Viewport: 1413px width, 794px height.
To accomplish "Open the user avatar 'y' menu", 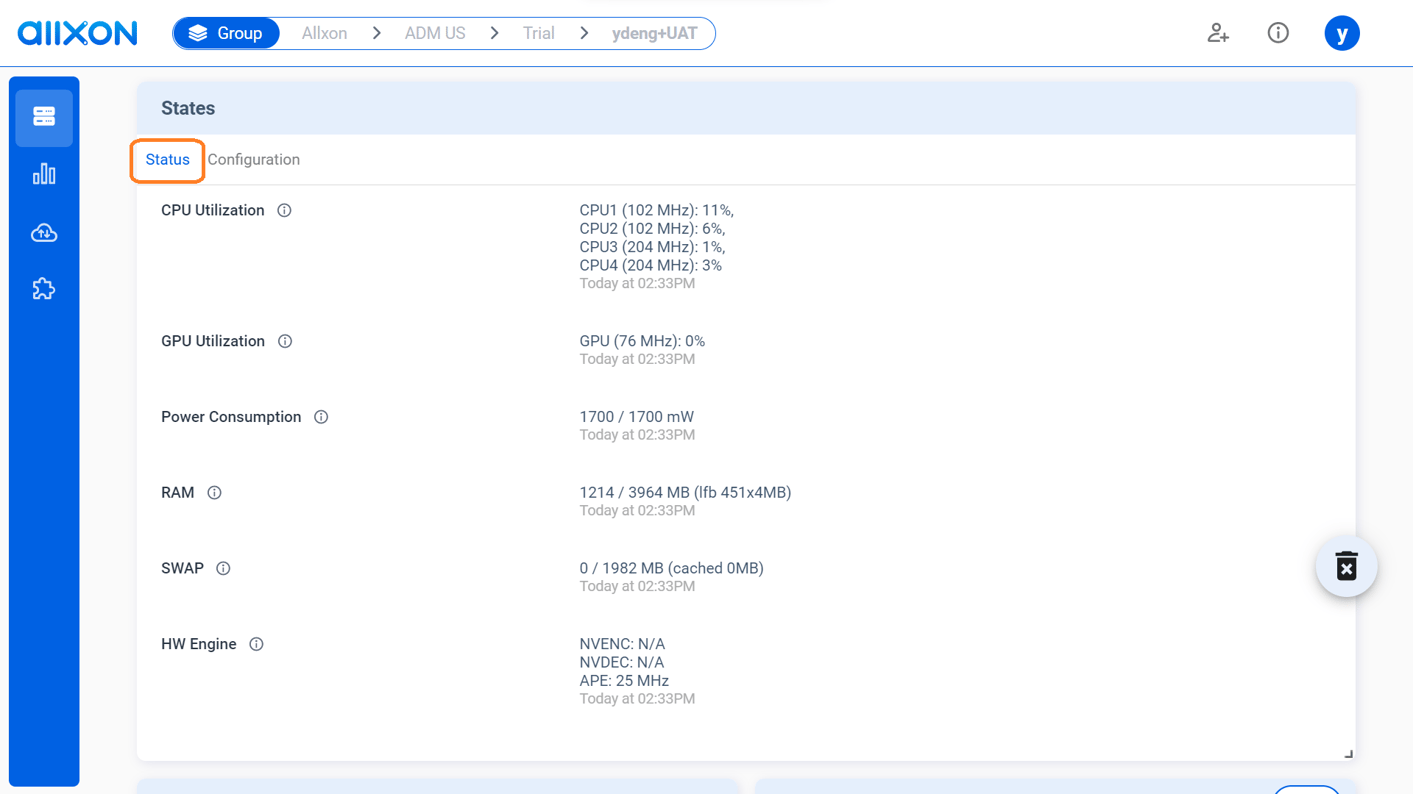I will click(1341, 33).
